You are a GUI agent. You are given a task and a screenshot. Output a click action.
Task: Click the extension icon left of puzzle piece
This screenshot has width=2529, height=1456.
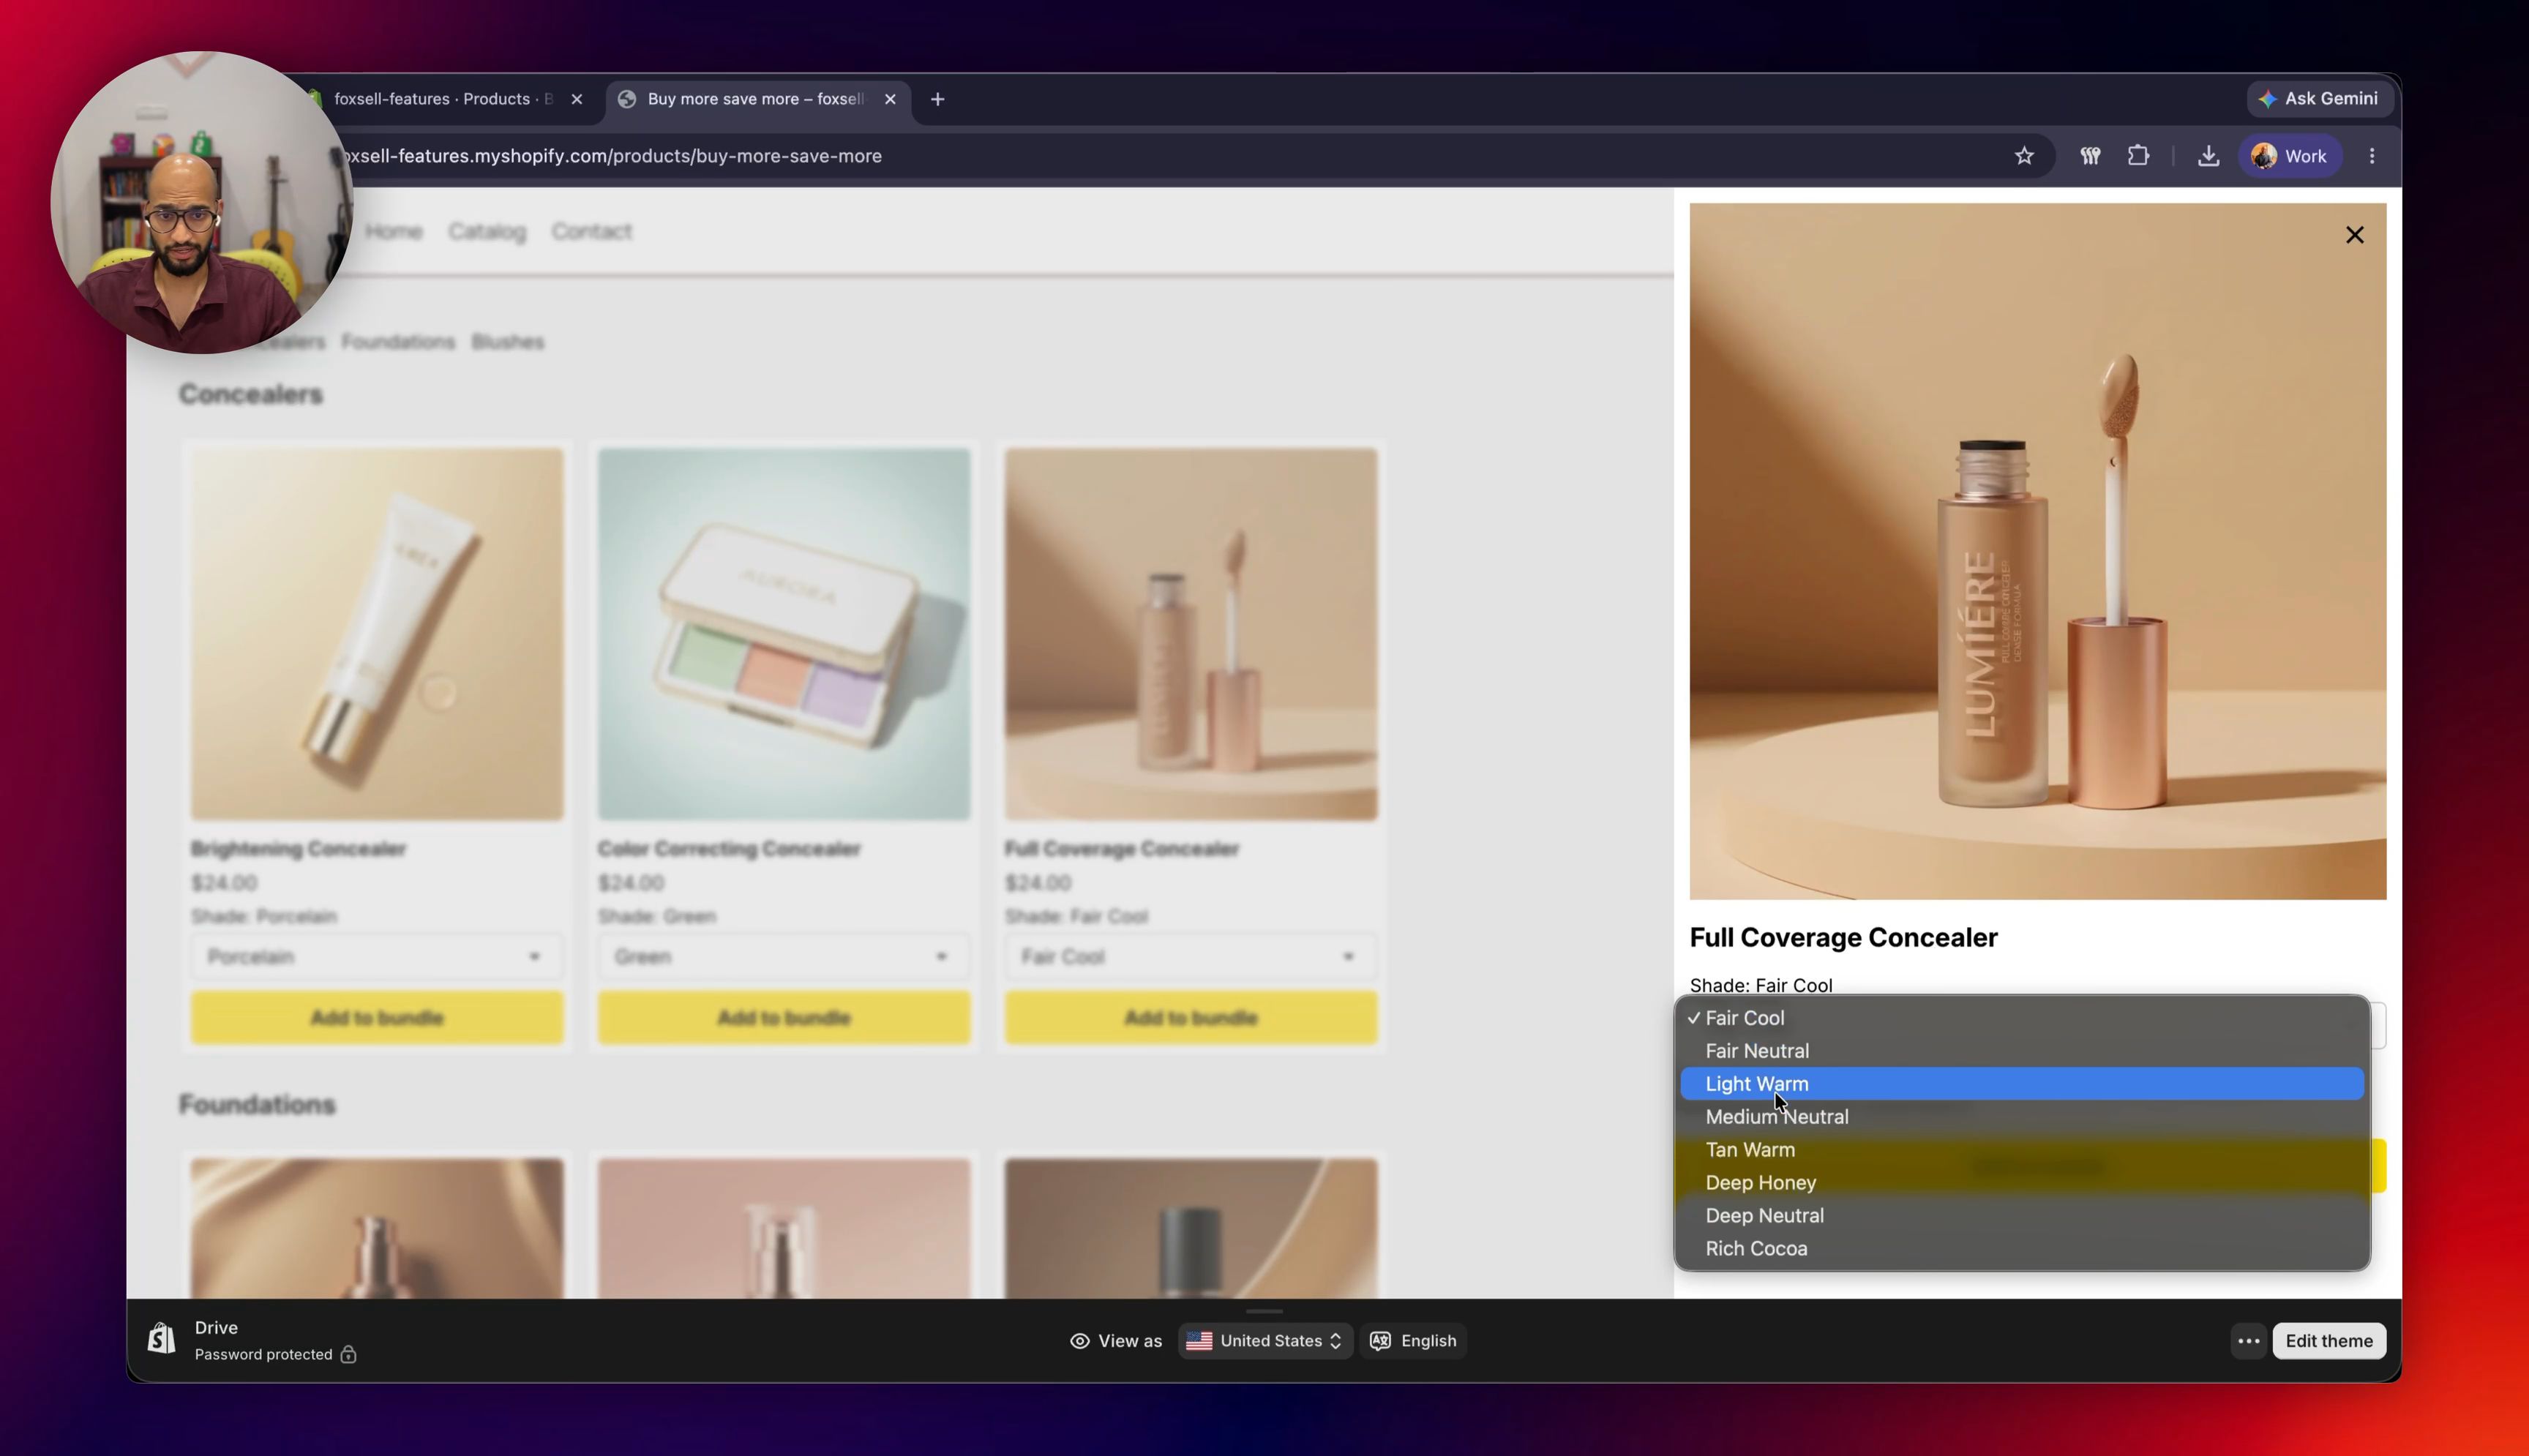pos(2090,156)
